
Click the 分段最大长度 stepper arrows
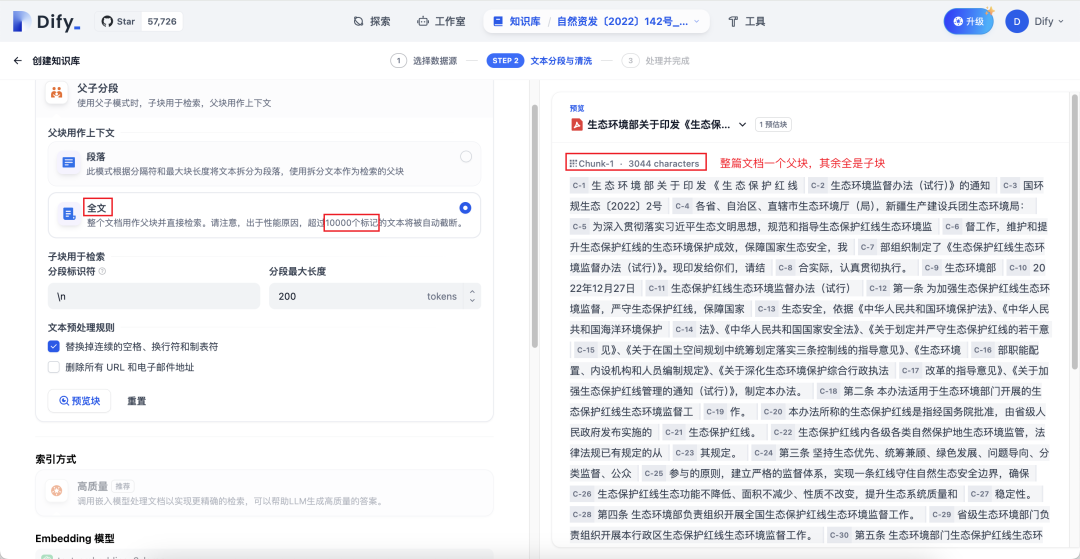pos(472,296)
